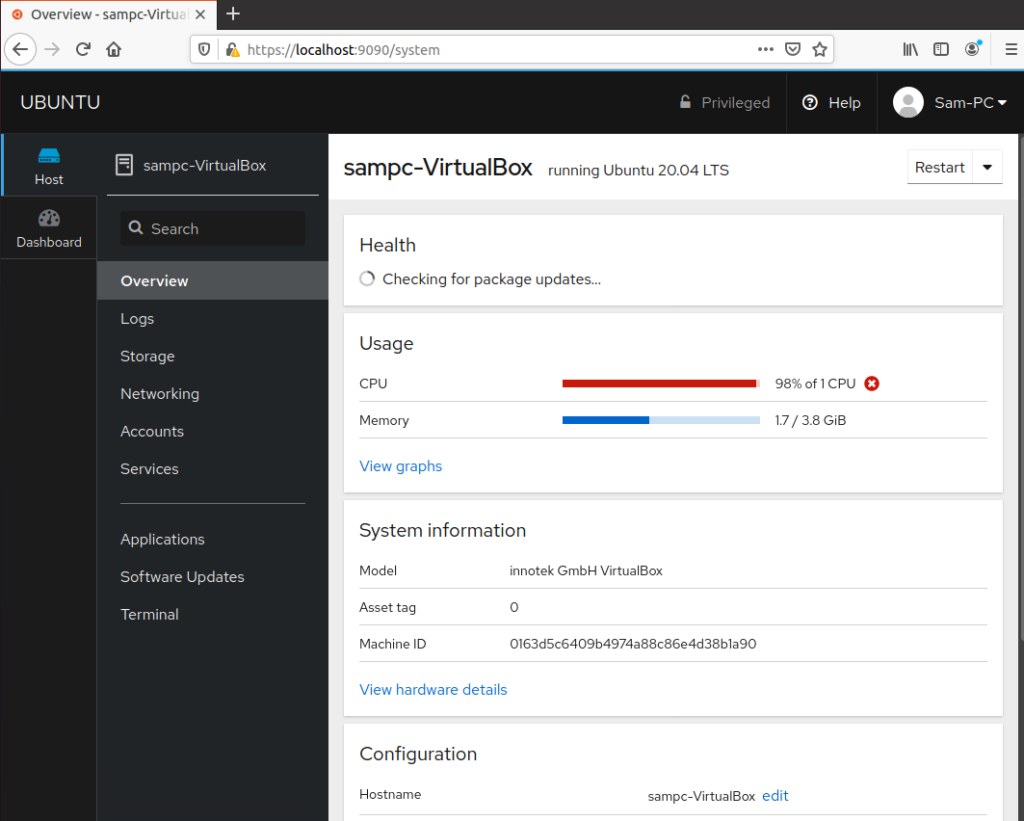Click the Privileged lock icon
Viewport: 1024px width, 821px height.
click(686, 102)
